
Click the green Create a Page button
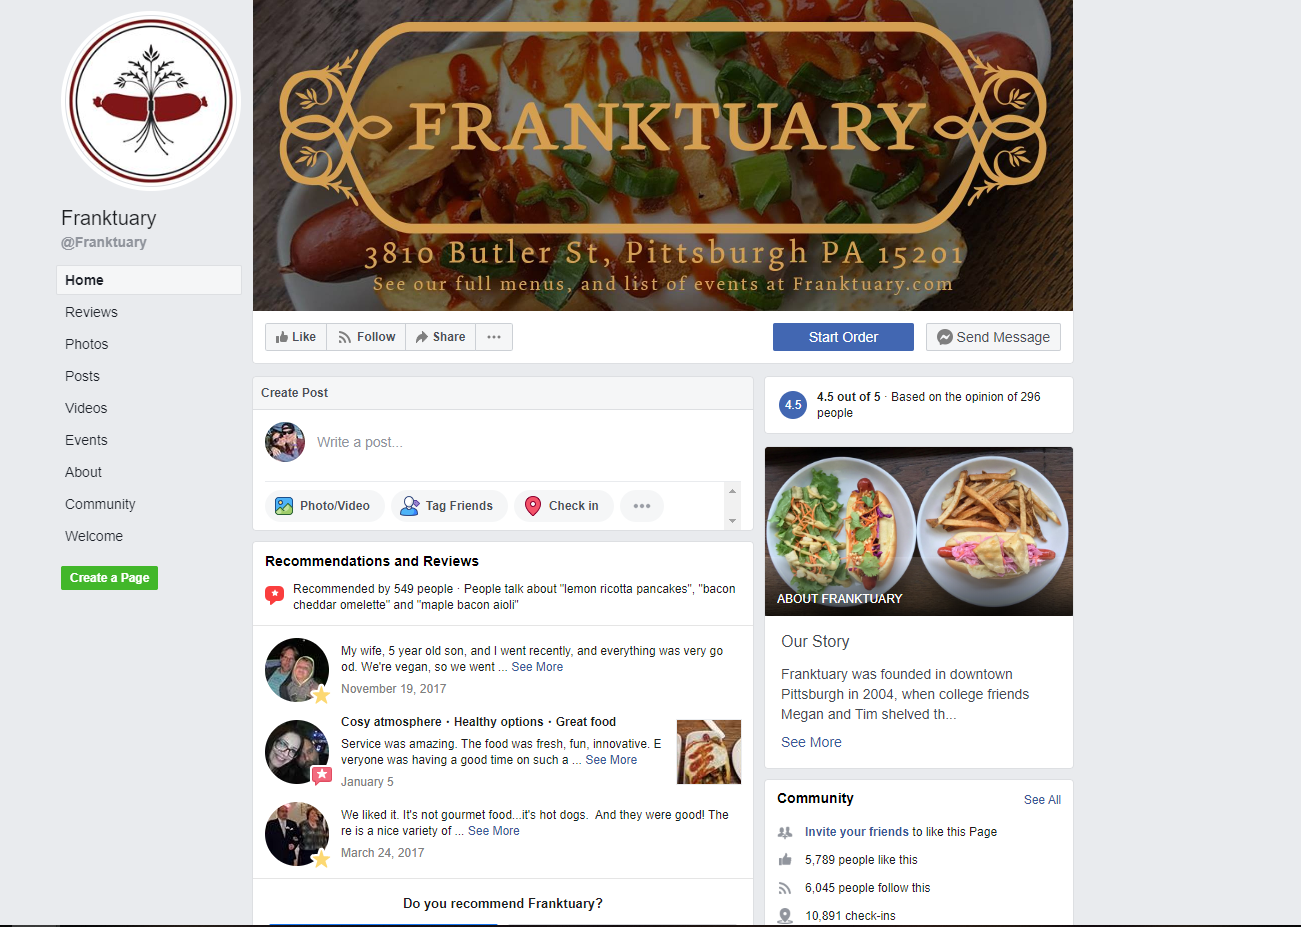pyautogui.click(x=109, y=578)
